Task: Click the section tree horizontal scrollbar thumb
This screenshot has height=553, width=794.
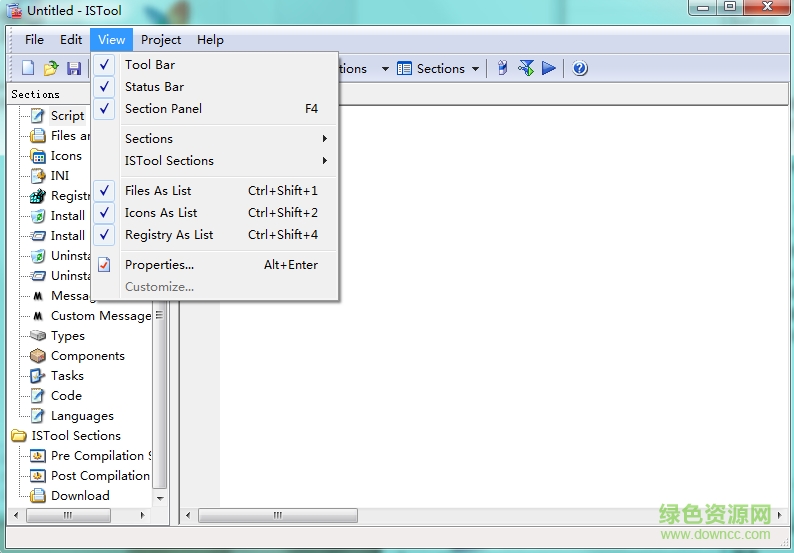Action: click(68, 516)
